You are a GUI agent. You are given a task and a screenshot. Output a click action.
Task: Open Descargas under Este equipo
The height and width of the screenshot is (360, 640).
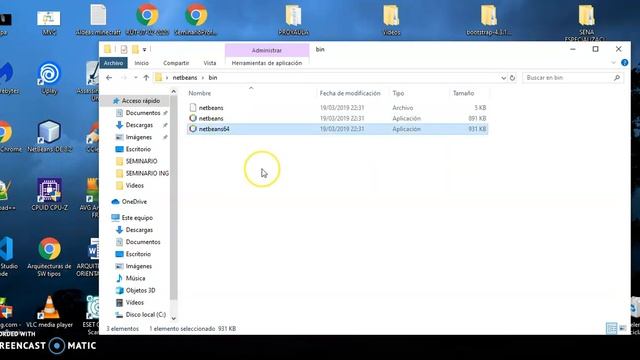click(139, 230)
